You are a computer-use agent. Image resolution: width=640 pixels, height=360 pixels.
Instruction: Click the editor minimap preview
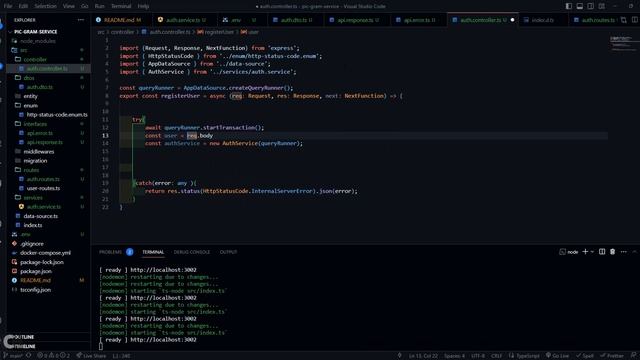(x=624, y=44)
